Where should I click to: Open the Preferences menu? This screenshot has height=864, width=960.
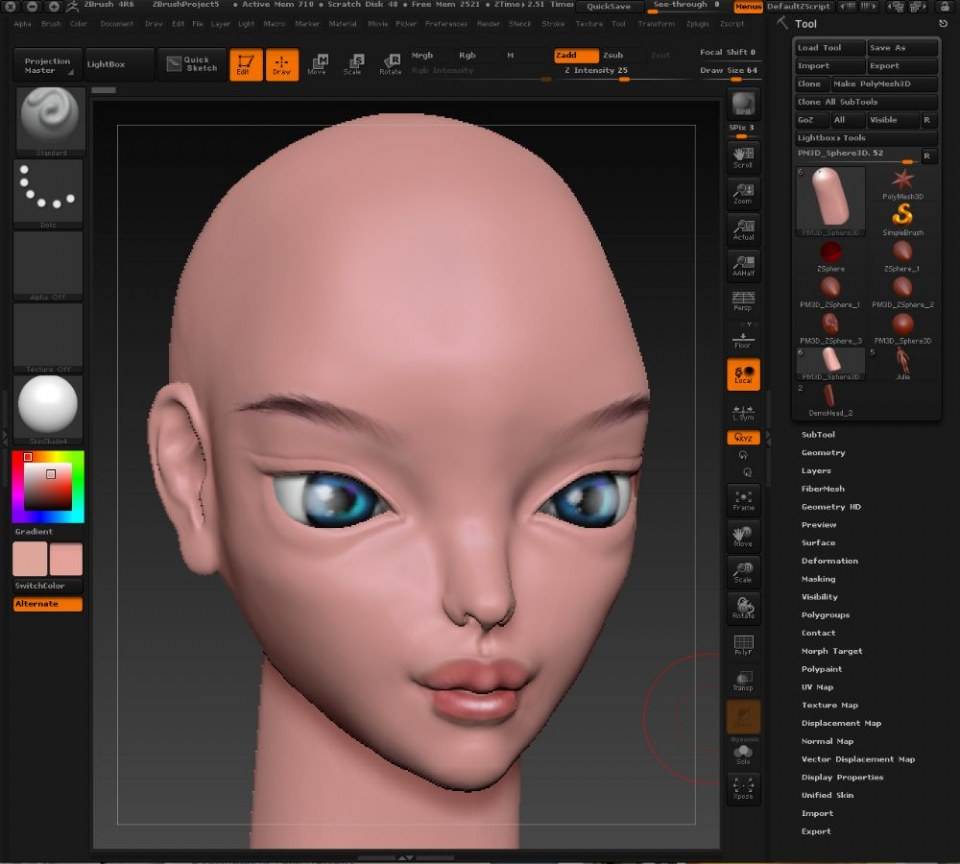(x=446, y=24)
